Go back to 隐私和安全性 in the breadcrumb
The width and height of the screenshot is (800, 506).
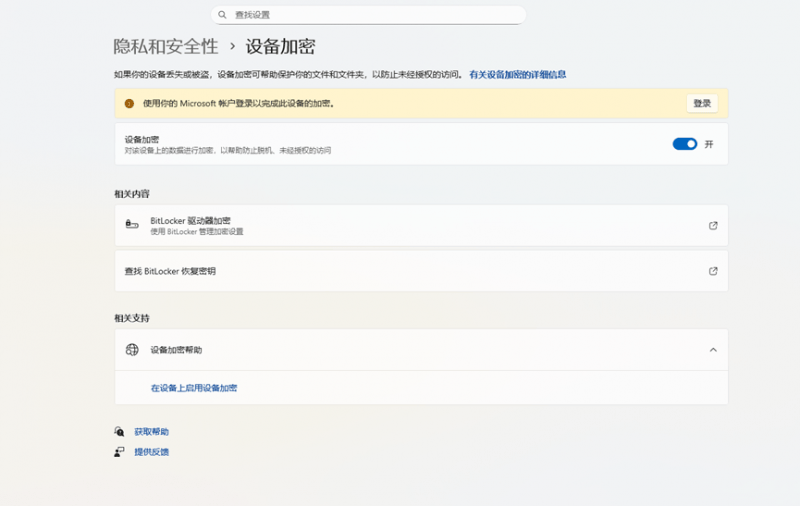click(165, 46)
